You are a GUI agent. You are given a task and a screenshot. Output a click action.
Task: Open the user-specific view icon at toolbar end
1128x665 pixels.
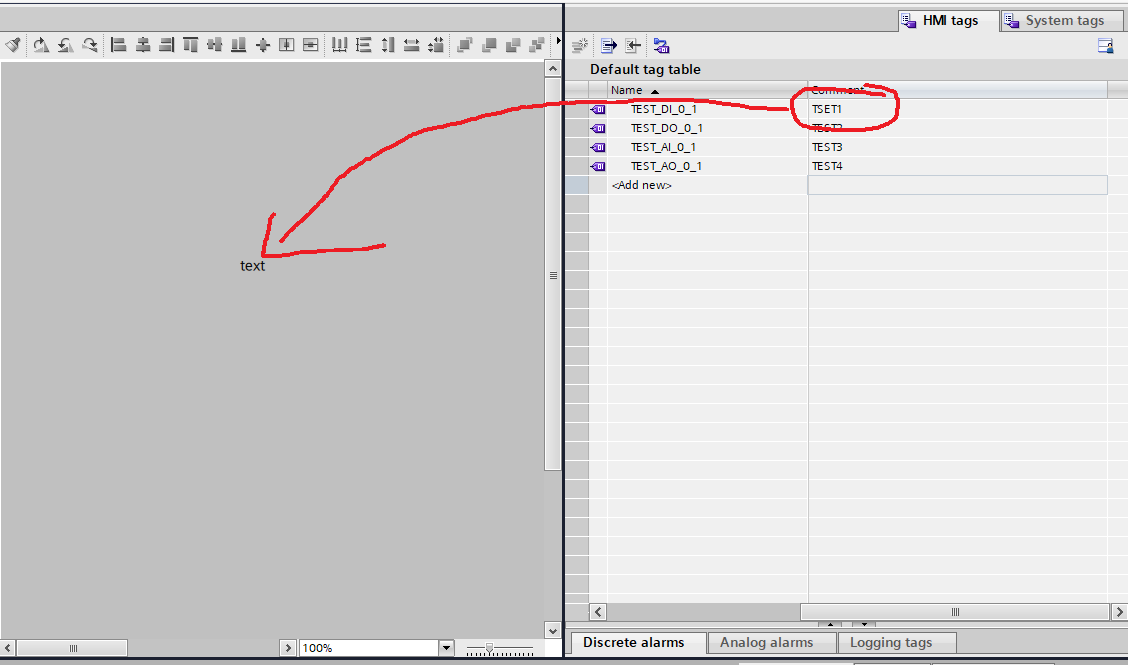pyautogui.click(x=1106, y=46)
